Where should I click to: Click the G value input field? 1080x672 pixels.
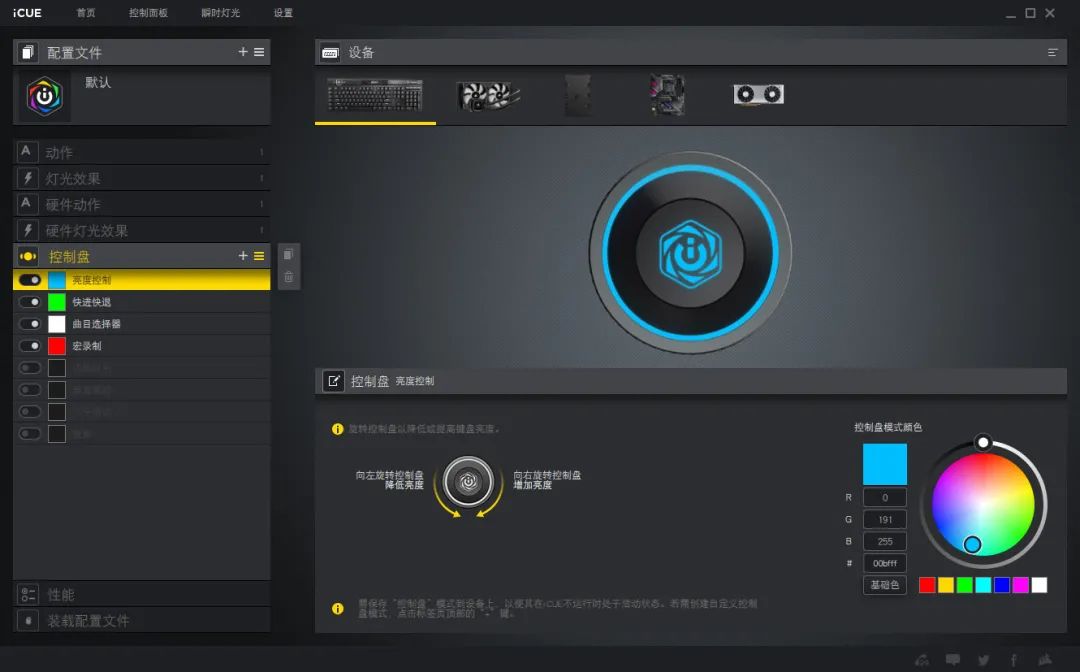point(884,520)
